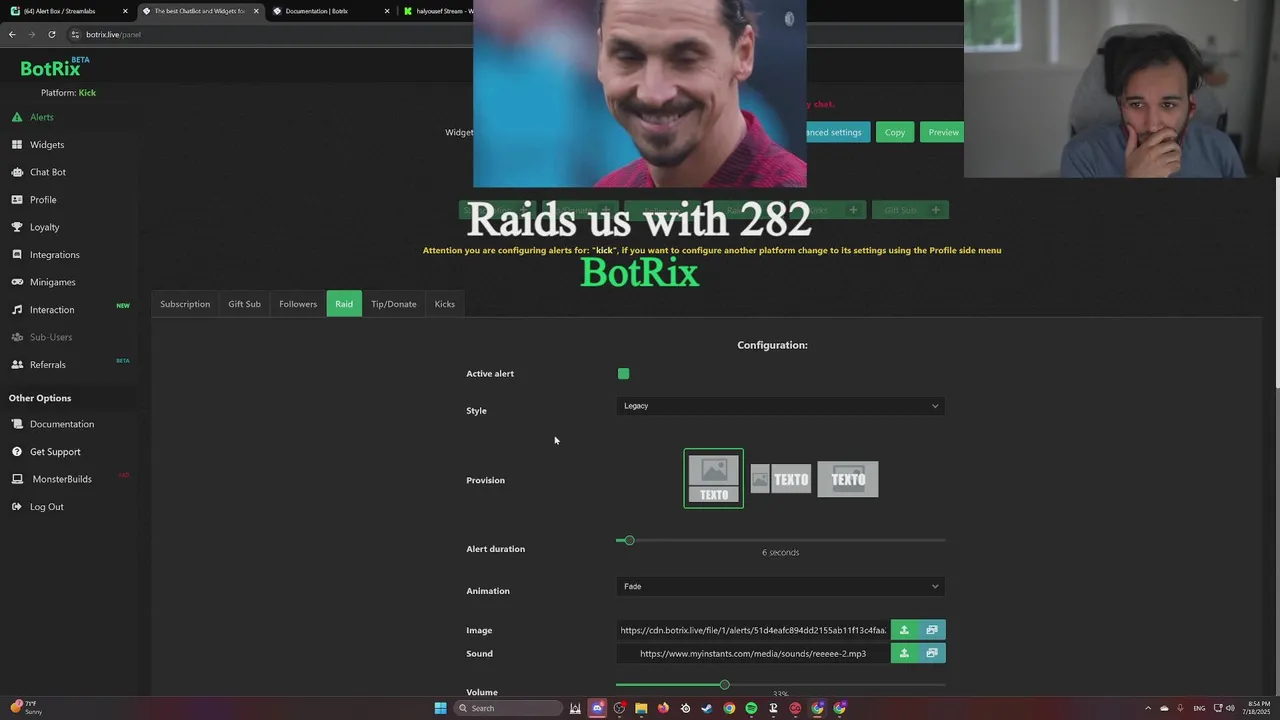Click upload icon next to Sound URL
The height and width of the screenshot is (720, 1280).
pos(904,653)
